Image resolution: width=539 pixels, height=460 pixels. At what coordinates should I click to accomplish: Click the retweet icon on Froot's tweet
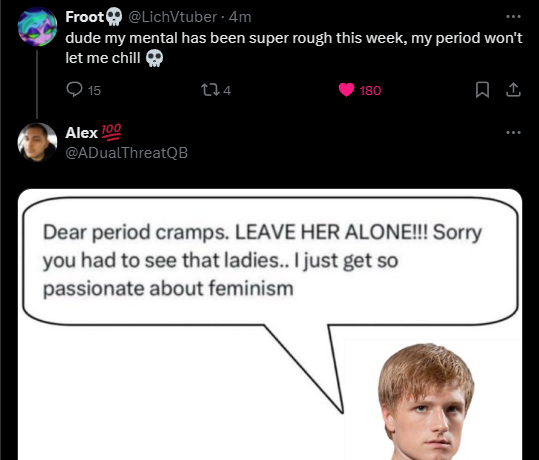click(x=210, y=90)
